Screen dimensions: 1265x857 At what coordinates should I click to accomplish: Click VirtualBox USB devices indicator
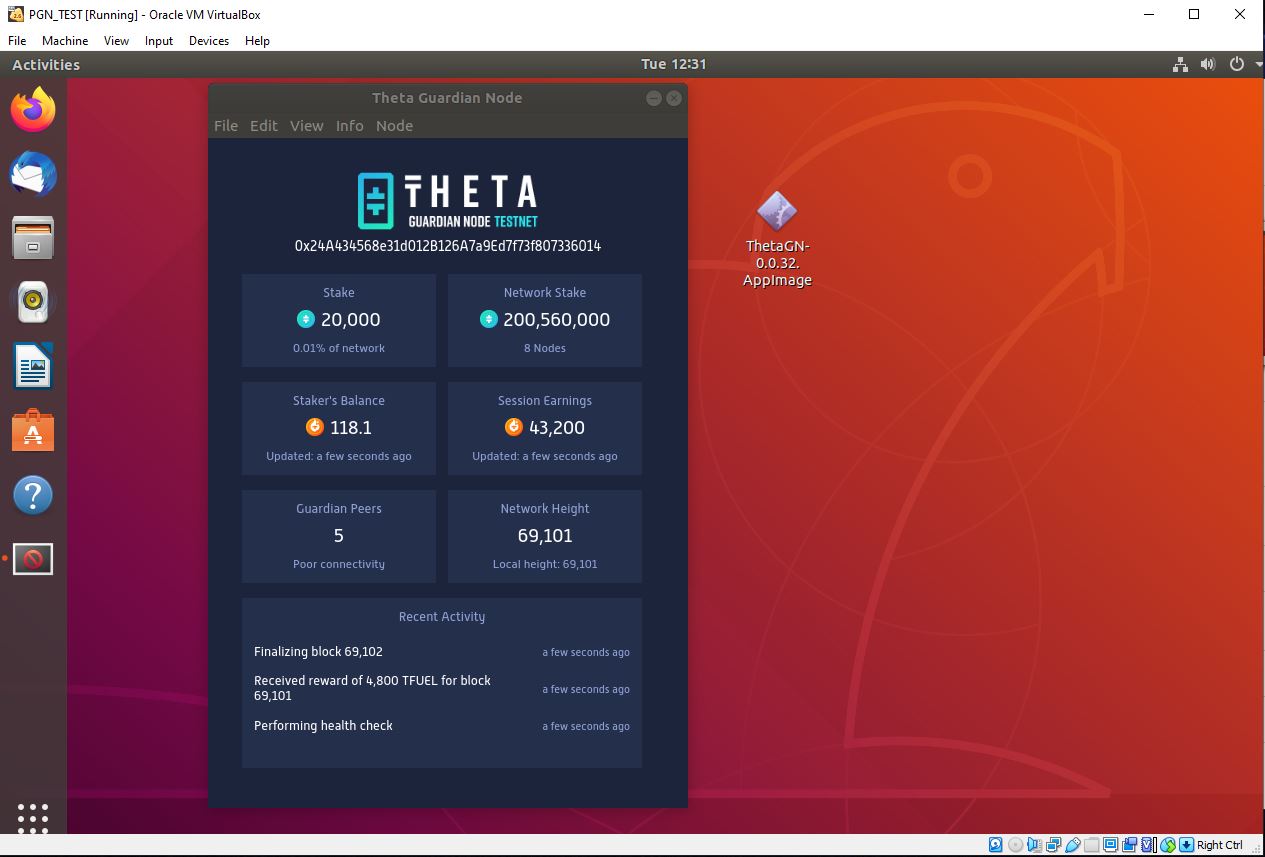[1072, 845]
